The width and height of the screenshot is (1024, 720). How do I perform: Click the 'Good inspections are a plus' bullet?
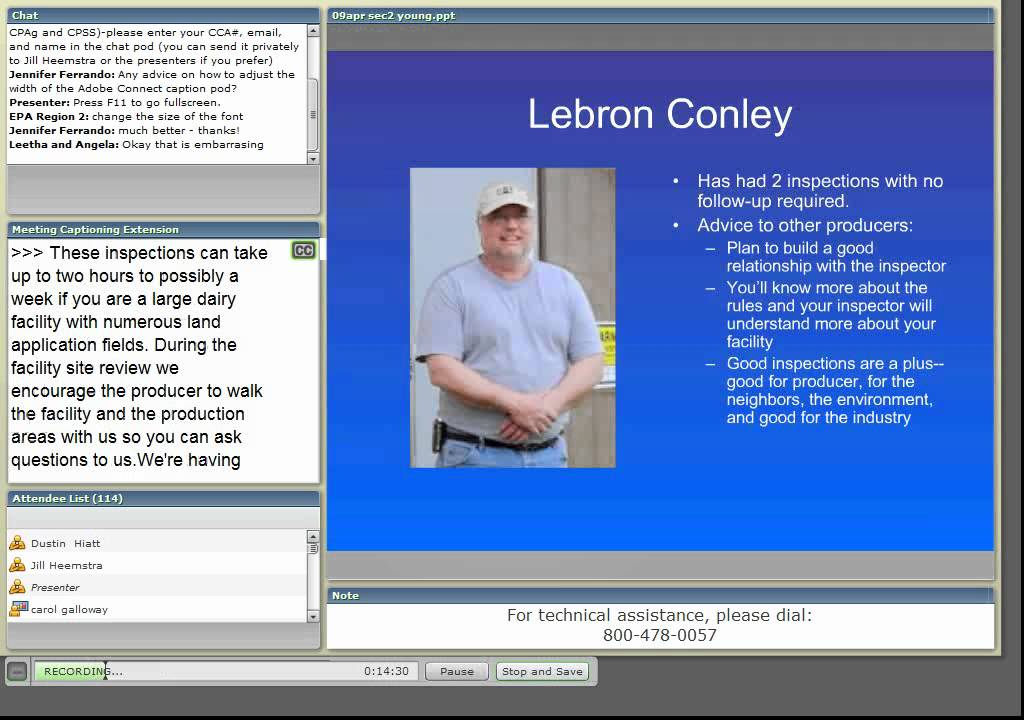(x=835, y=391)
